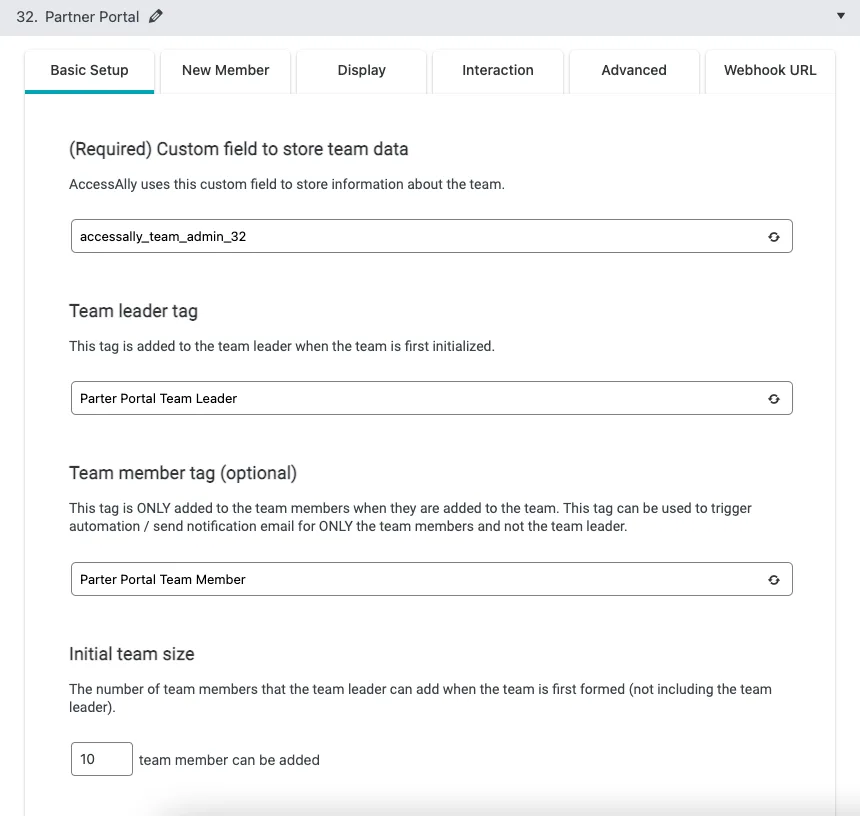Go to the Interaction tab
The height and width of the screenshot is (816, 860).
498,70
